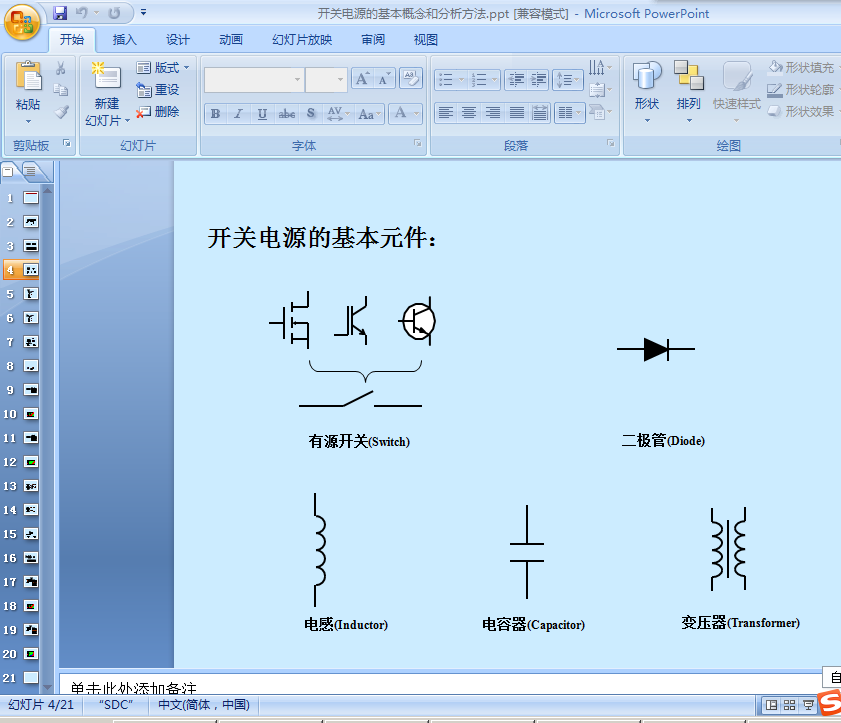Center align text
841x723 pixels.
(469, 113)
